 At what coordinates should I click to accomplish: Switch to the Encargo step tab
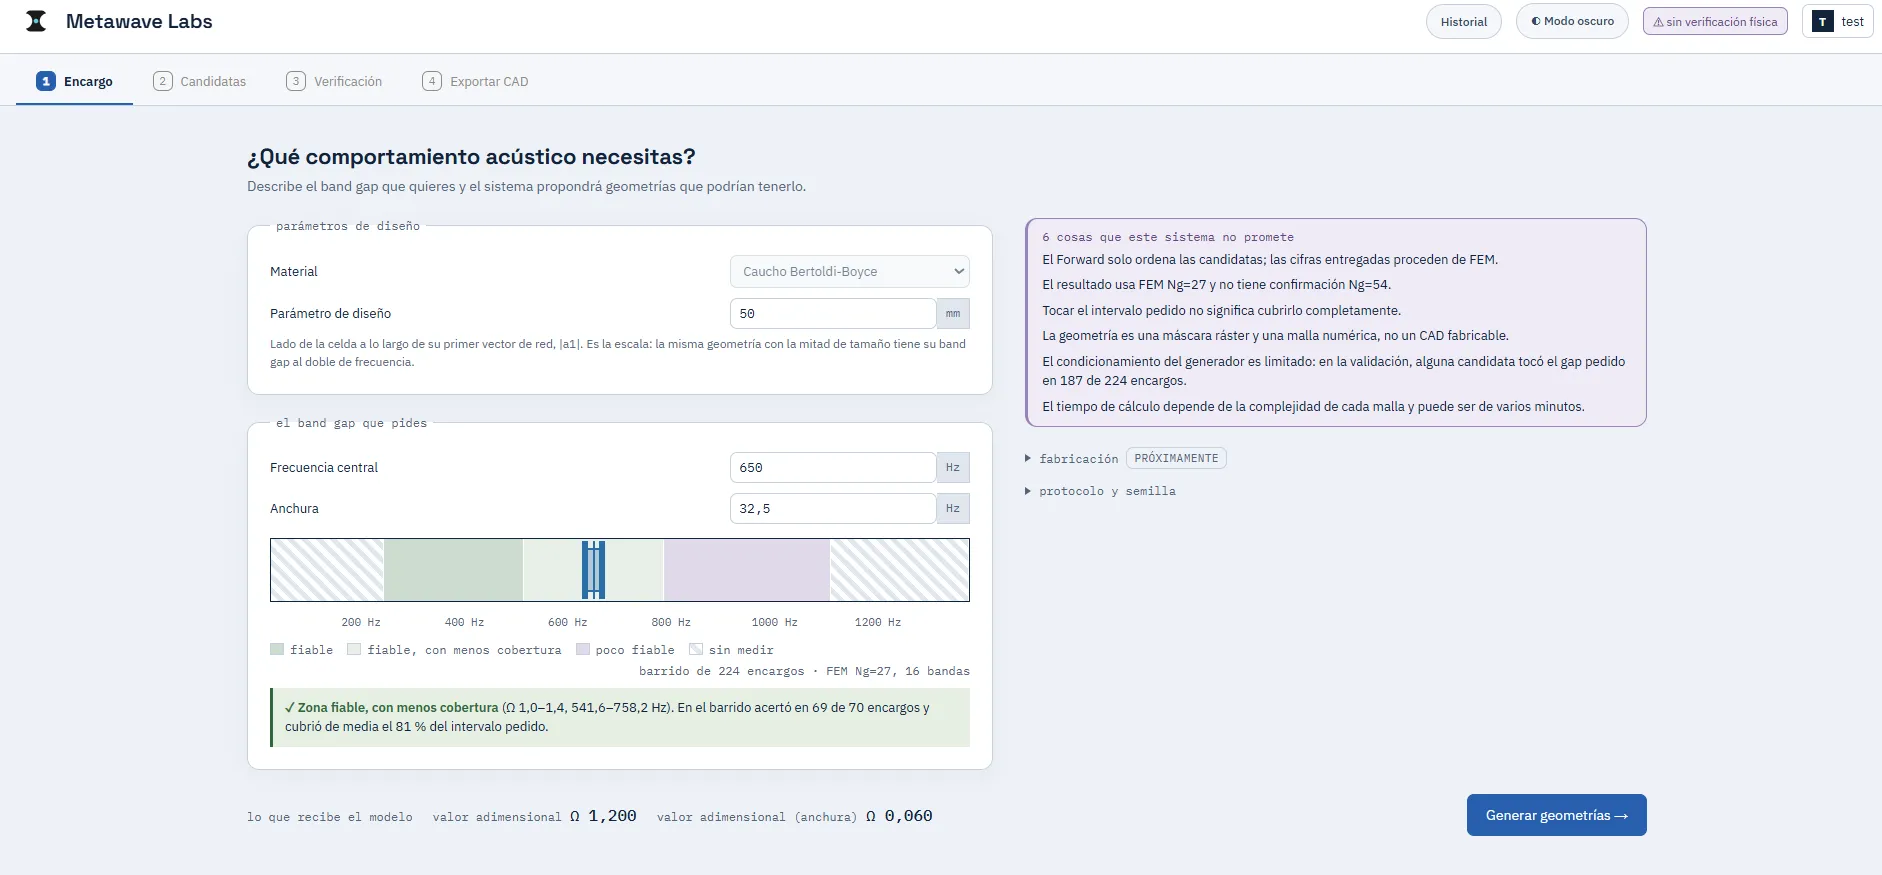[x=75, y=81]
